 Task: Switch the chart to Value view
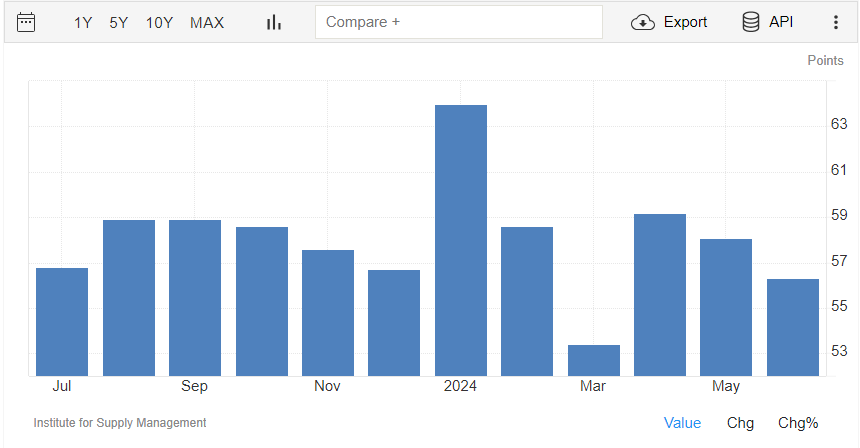(x=682, y=423)
